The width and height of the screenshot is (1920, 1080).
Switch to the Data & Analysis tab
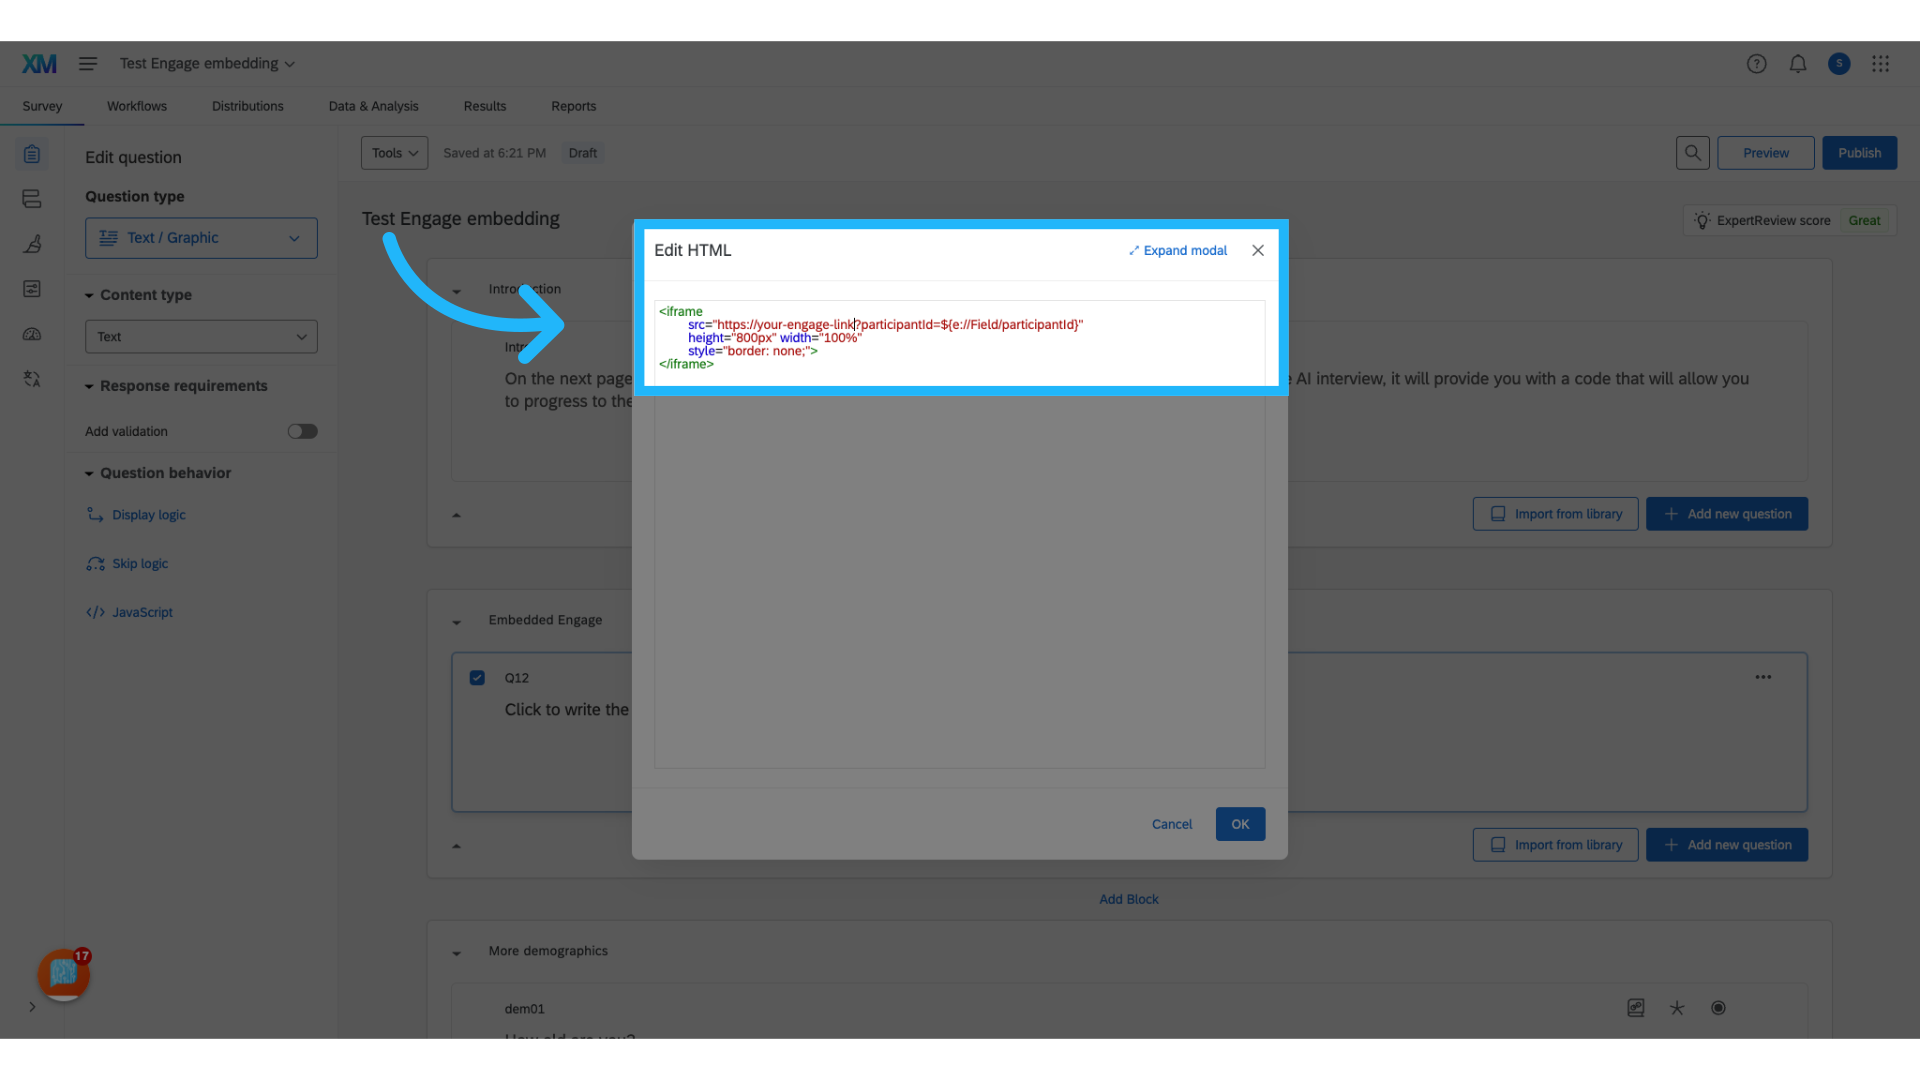374,106
